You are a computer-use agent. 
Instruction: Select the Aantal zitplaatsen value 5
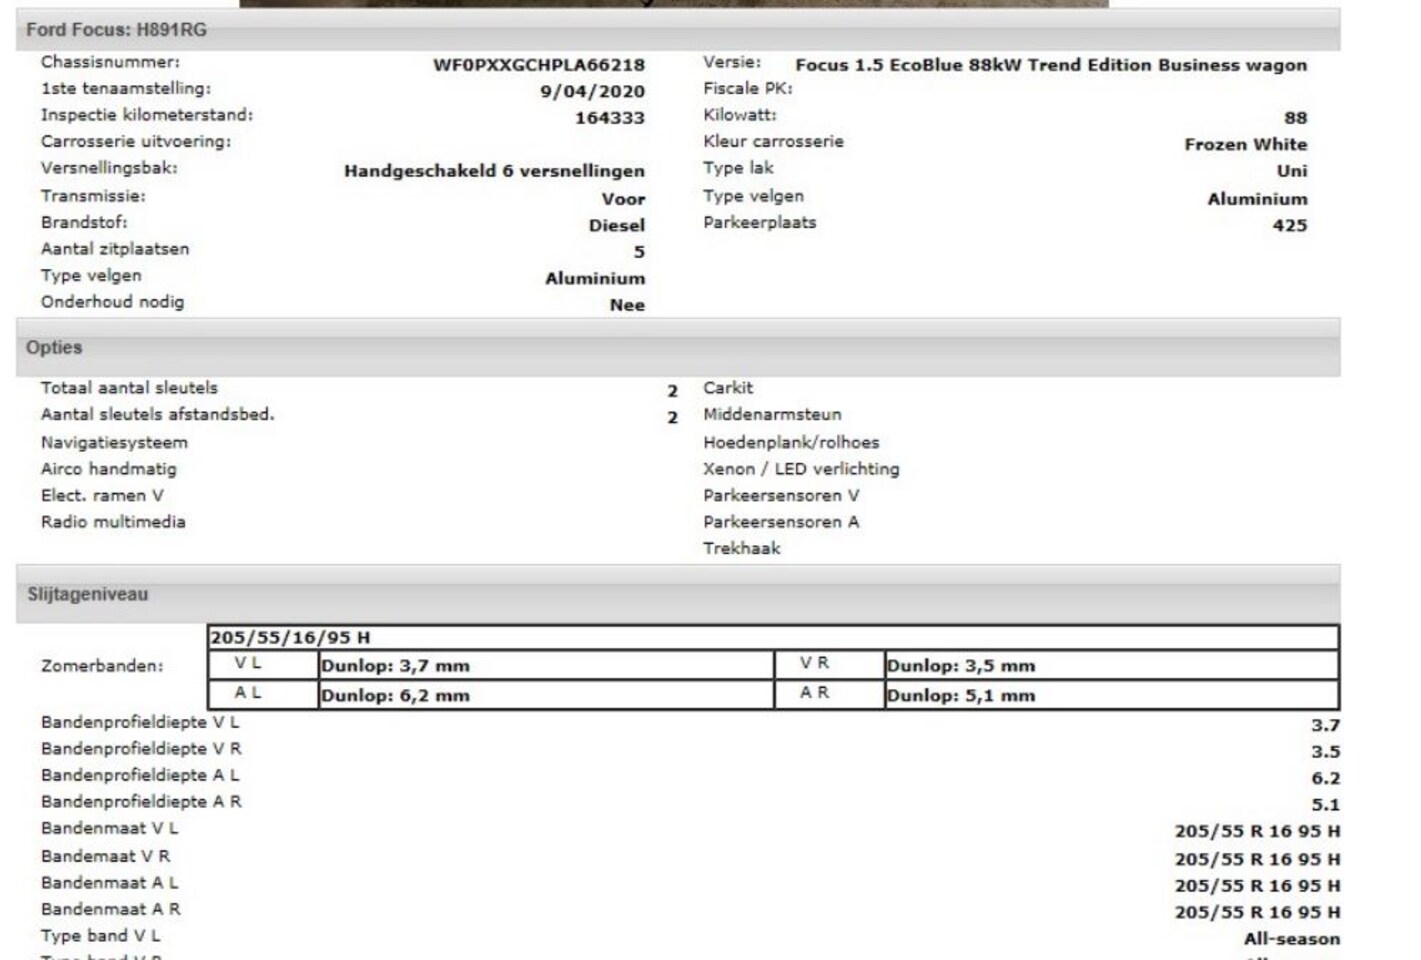tap(639, 252)
